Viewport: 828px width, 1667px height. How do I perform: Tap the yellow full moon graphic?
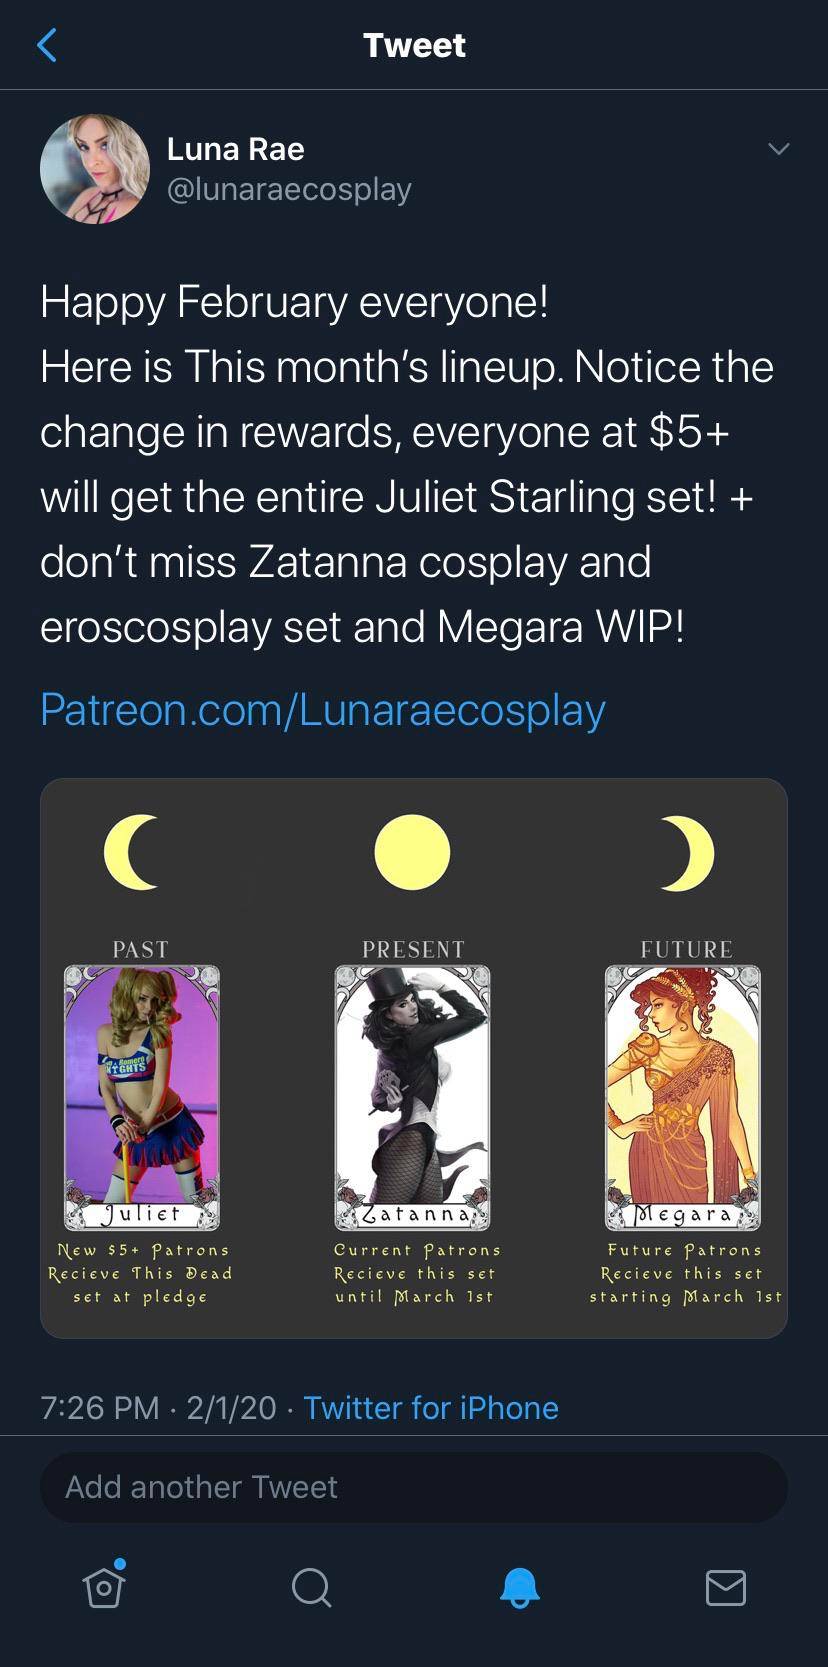[412, 852]
